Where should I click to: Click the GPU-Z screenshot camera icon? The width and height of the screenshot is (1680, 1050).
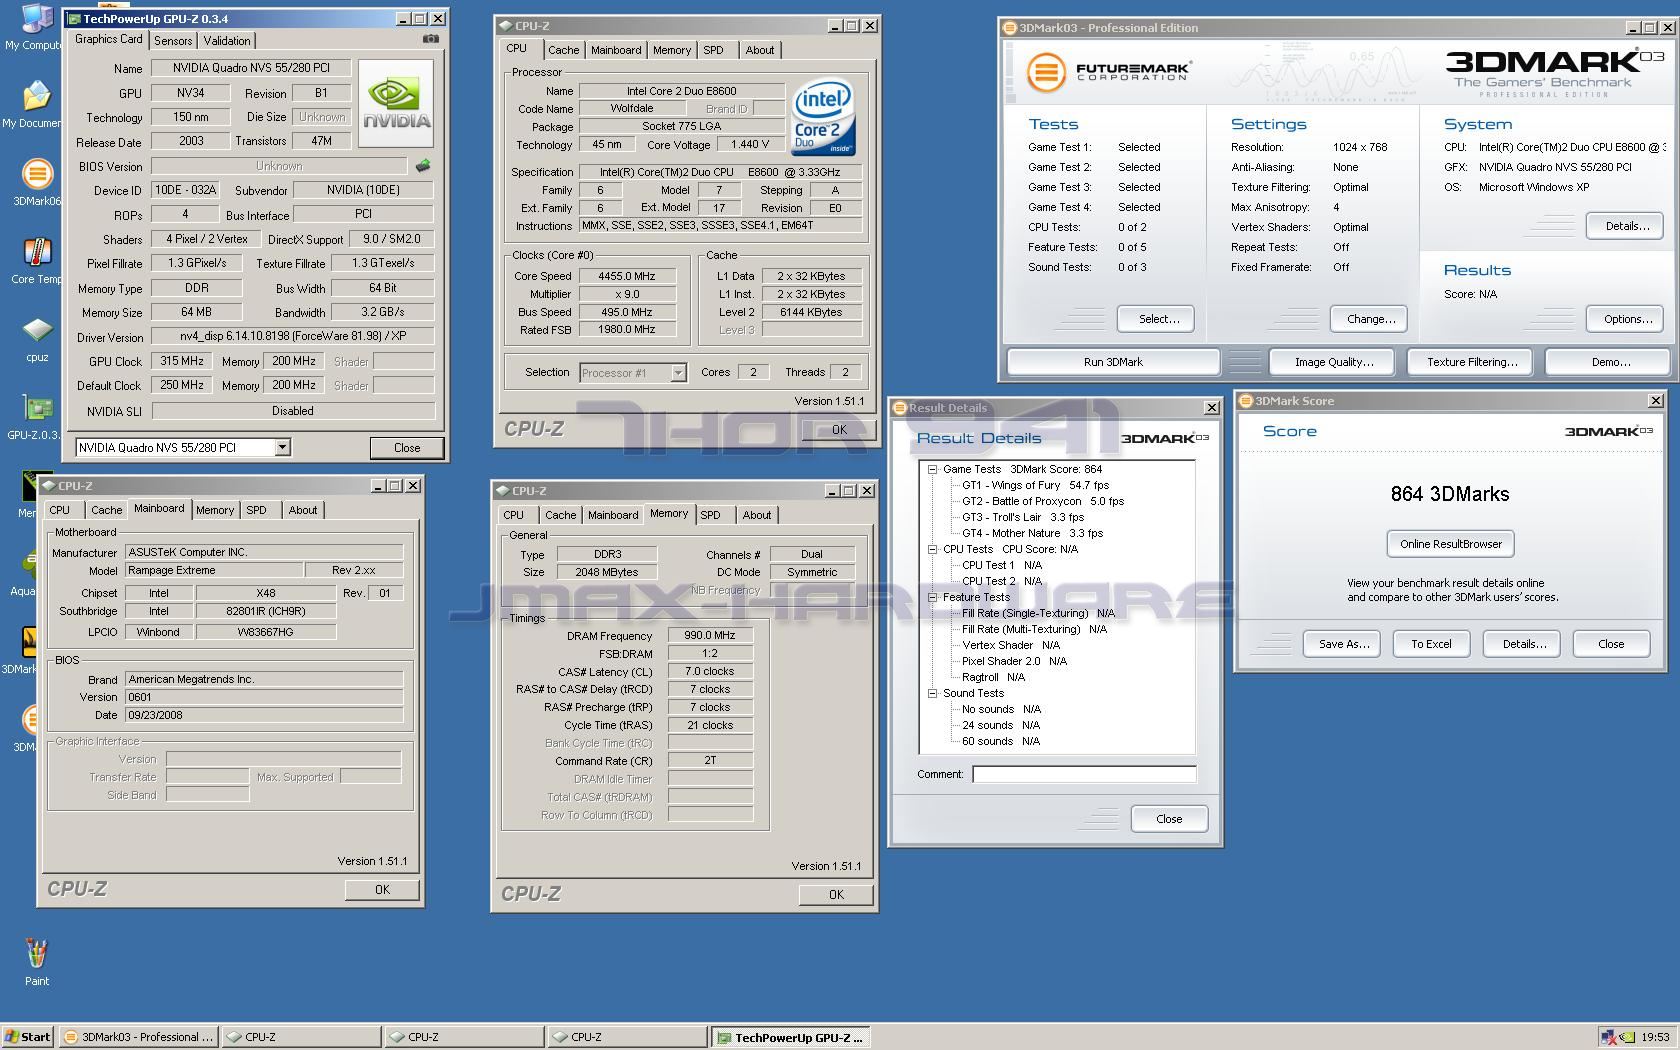[431, 39]
